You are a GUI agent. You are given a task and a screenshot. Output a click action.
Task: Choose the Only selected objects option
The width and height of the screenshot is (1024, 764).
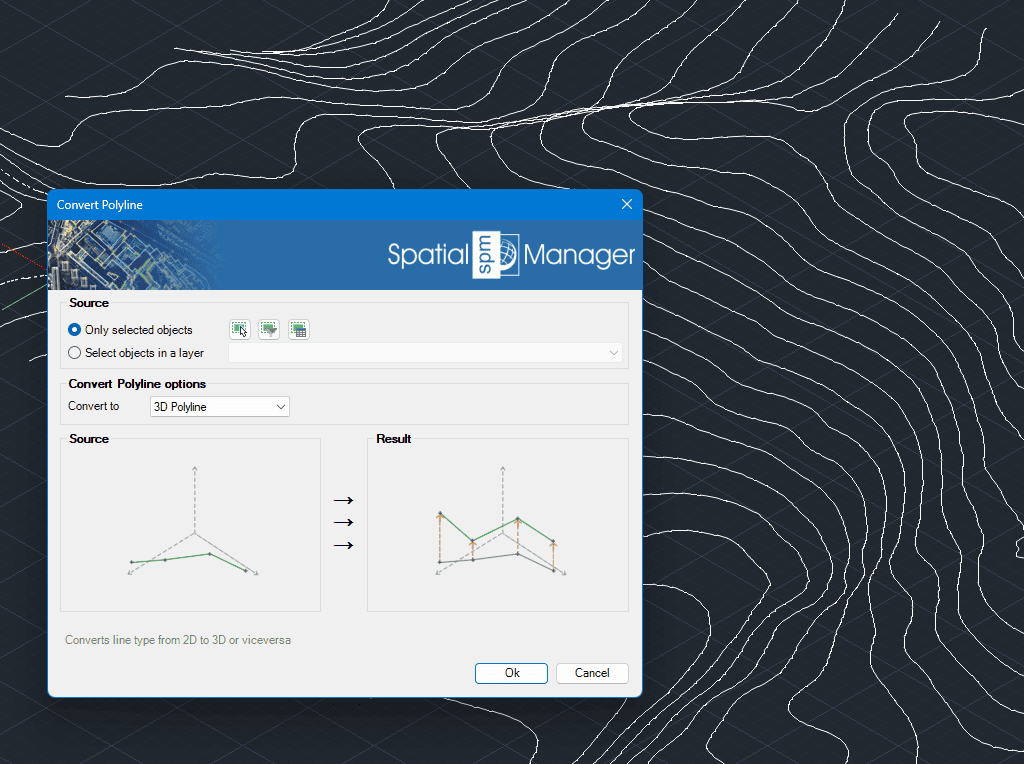pyautogui.click(x=130, y=330)
